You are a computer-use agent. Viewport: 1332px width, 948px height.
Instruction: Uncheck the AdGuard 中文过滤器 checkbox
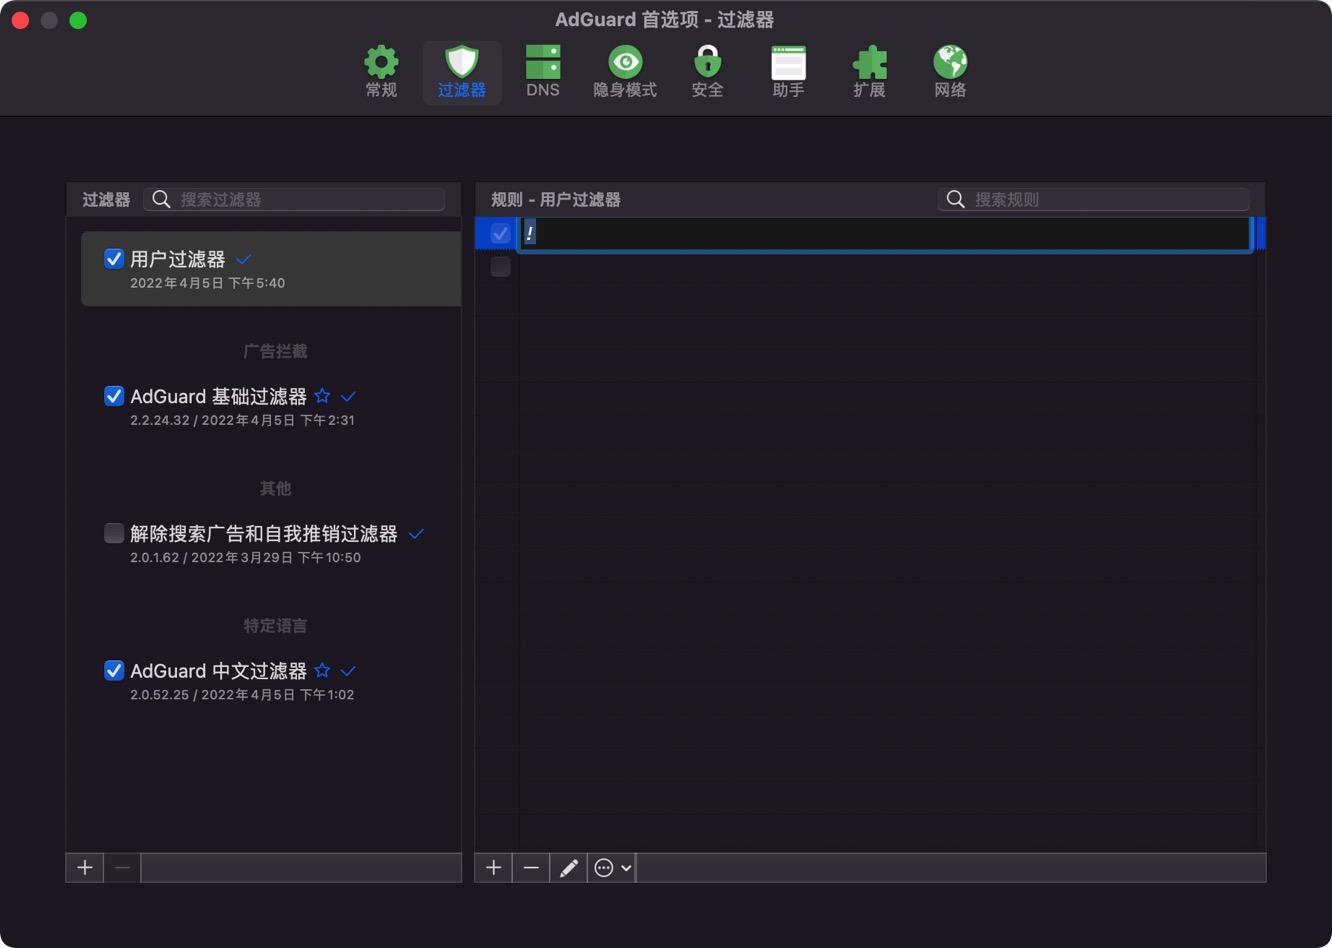(x=114, y=670)
